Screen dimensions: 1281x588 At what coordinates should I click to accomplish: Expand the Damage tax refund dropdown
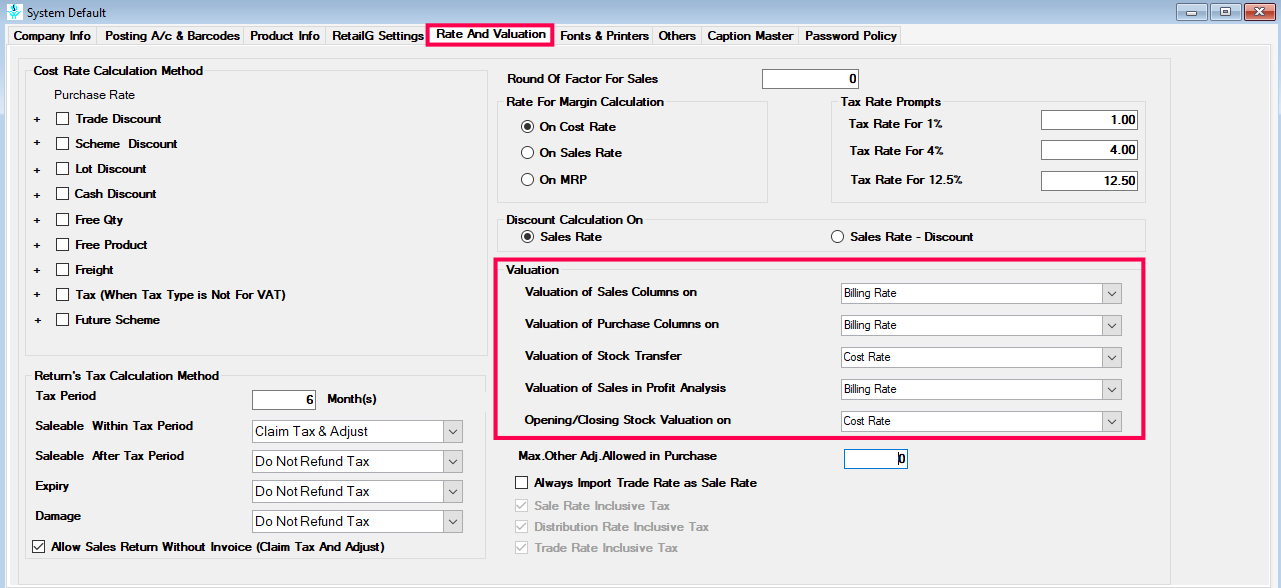click(x=358, y=521)
